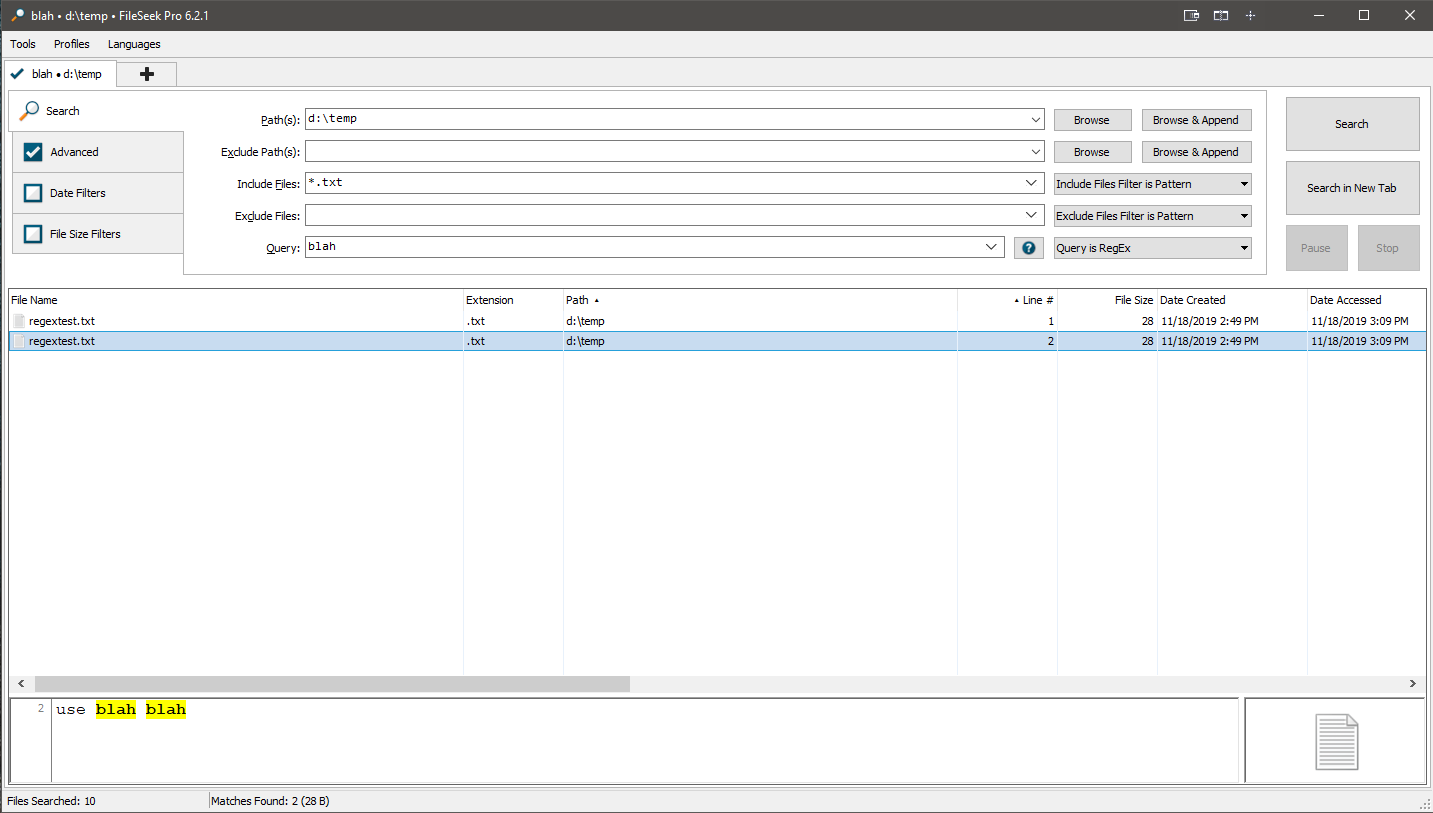The height and width of the screenshot is (813, 1433).
Task: Click the leftmost title bar monitor icon
Action: [1191, 15]
